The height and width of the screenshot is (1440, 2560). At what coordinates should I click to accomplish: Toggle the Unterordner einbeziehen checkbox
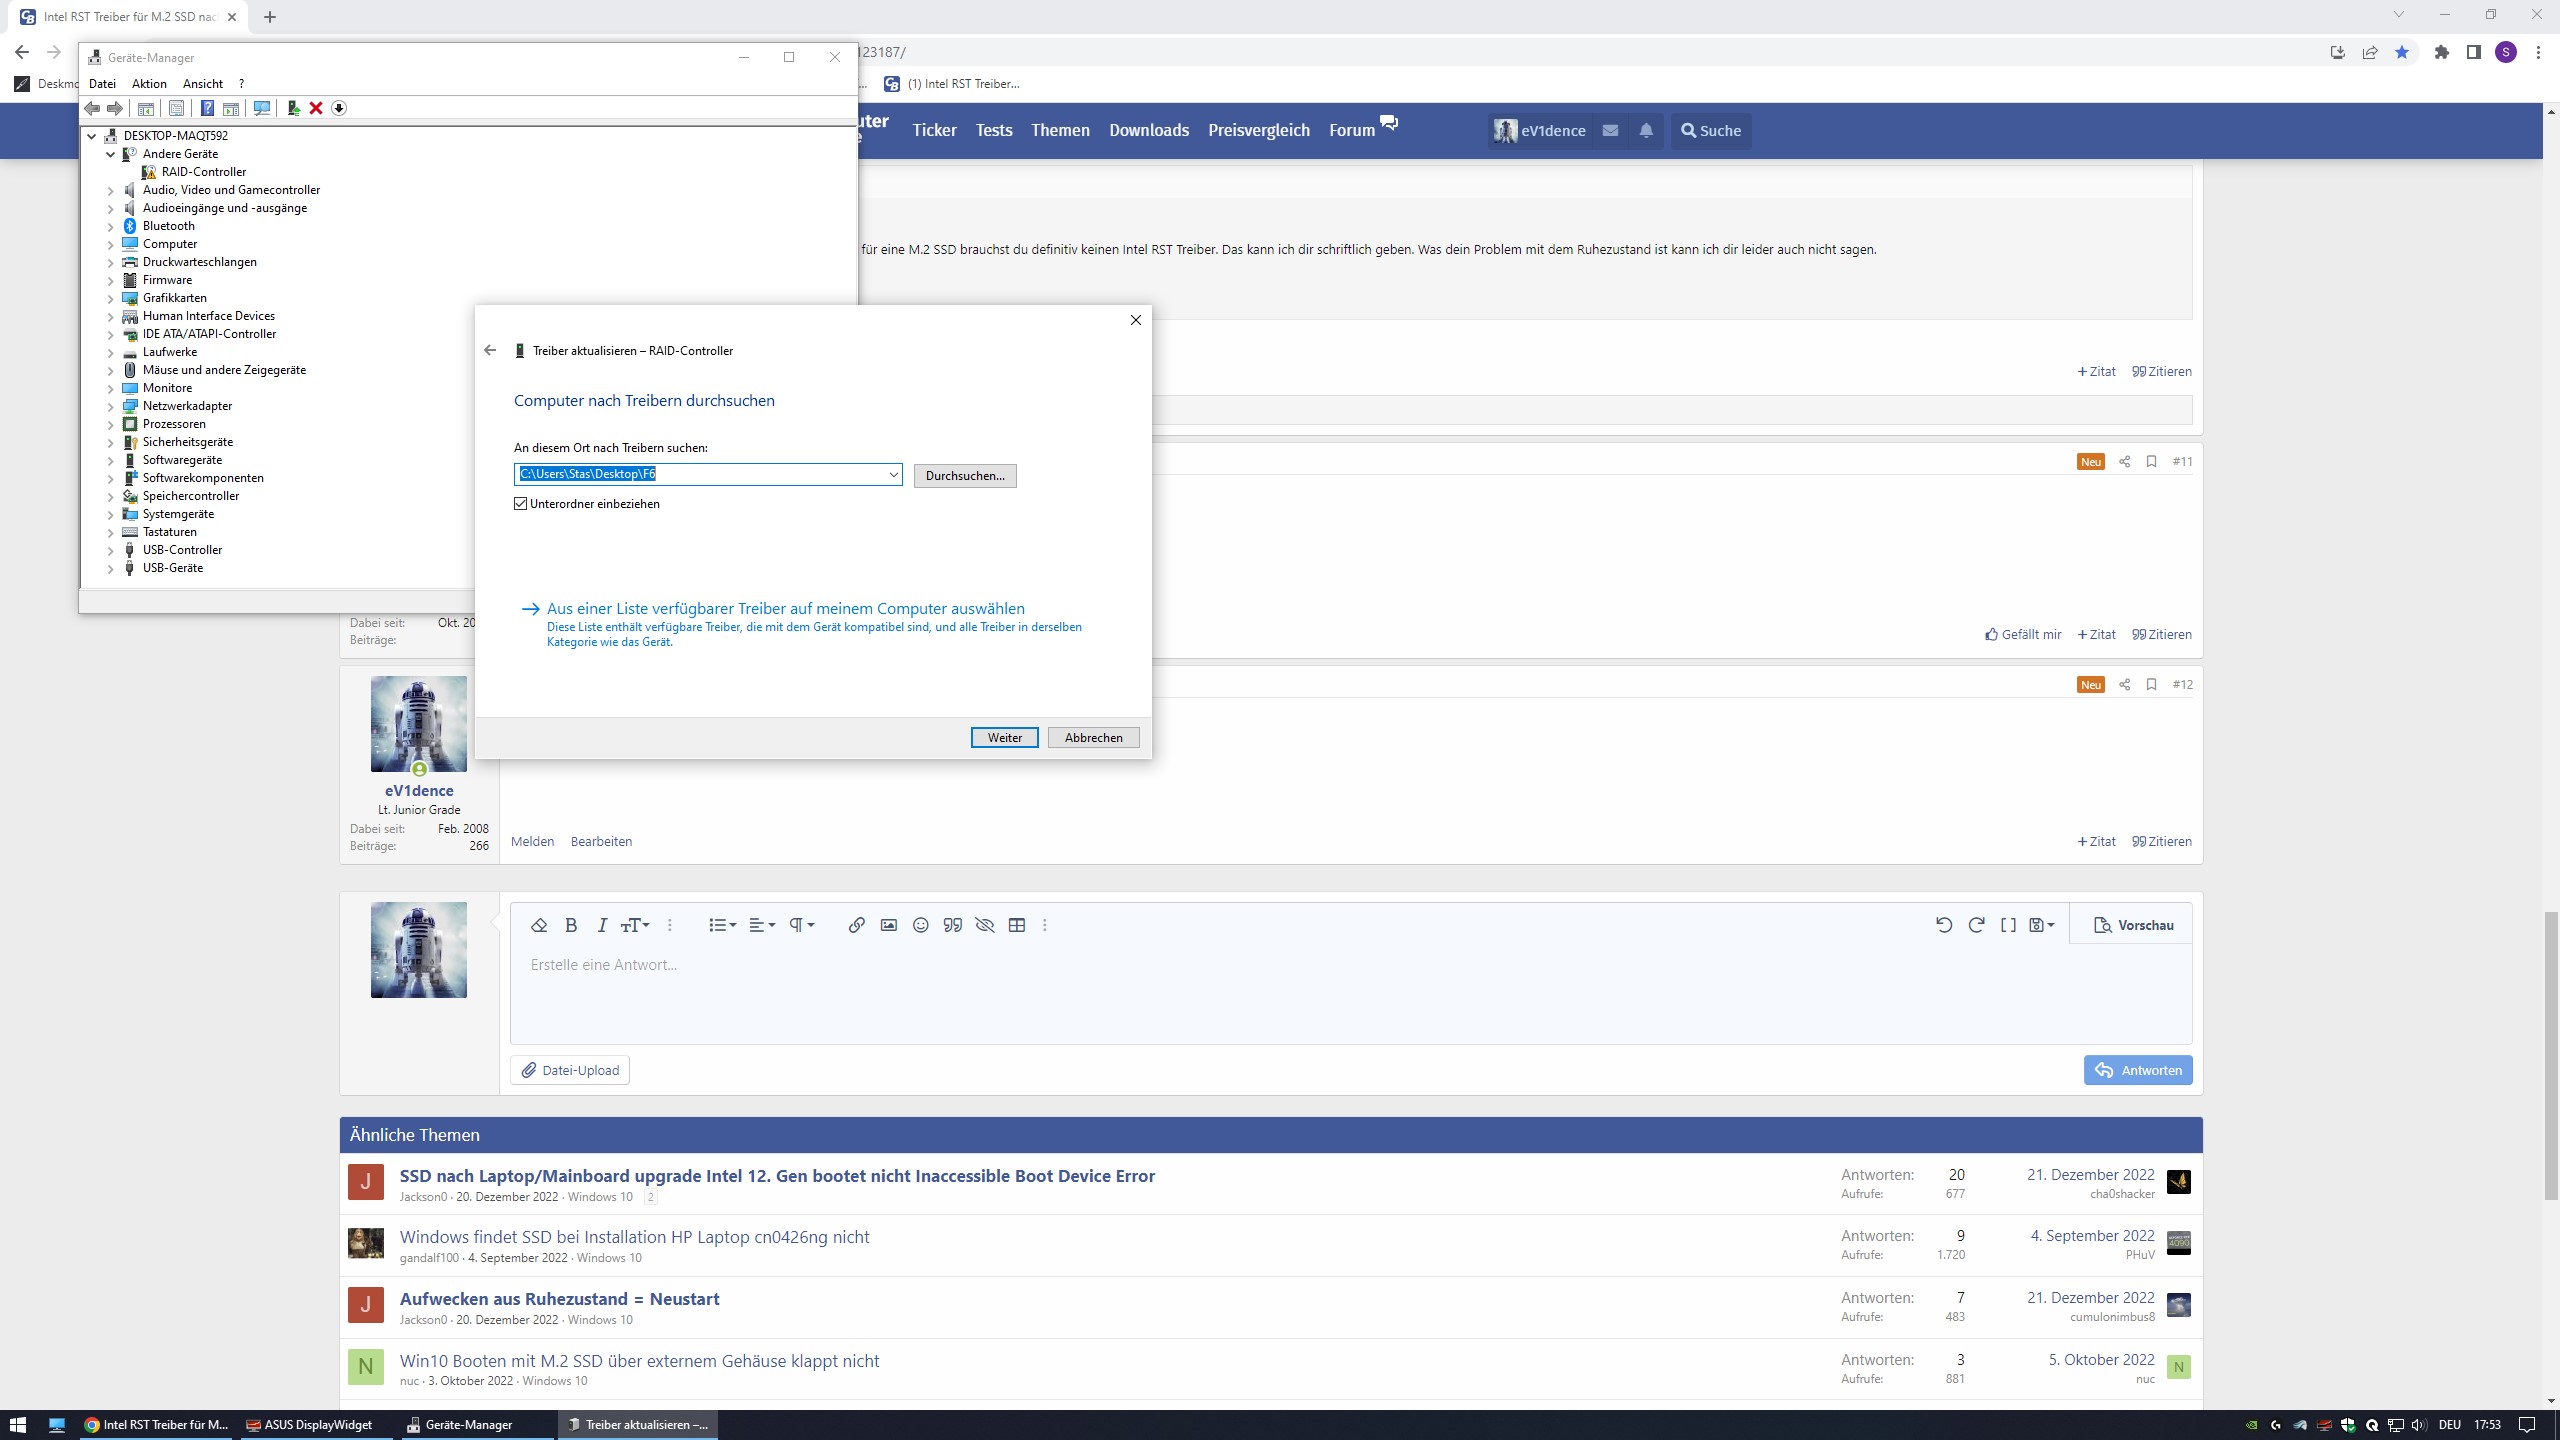521,504
